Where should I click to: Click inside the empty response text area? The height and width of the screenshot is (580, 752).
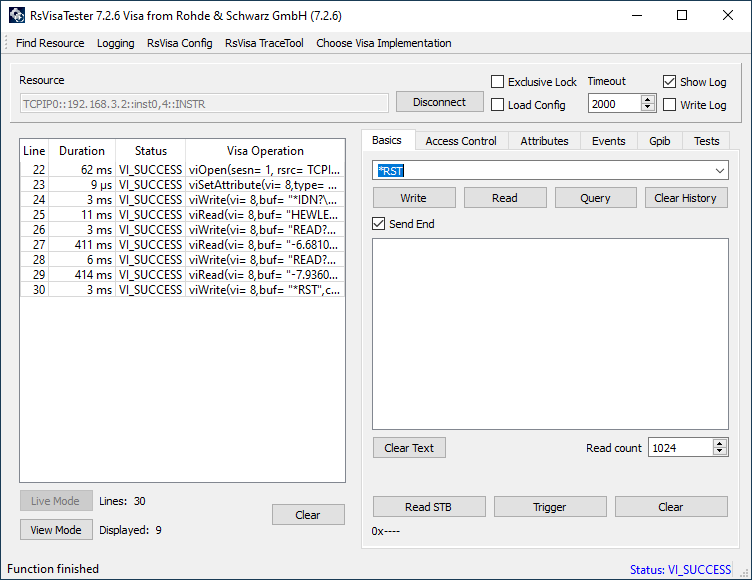pyautogui.click(x=550, y=334)
